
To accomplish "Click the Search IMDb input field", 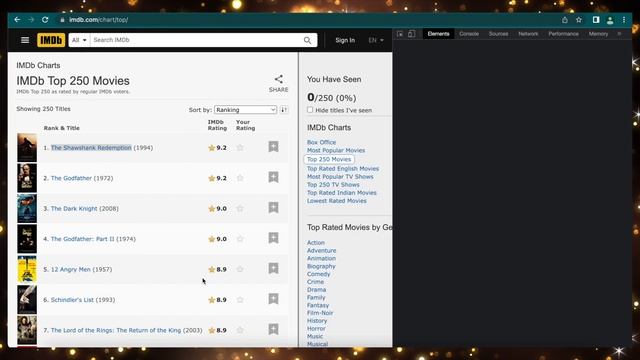I will pyautogui.click(x=196, y=40).
